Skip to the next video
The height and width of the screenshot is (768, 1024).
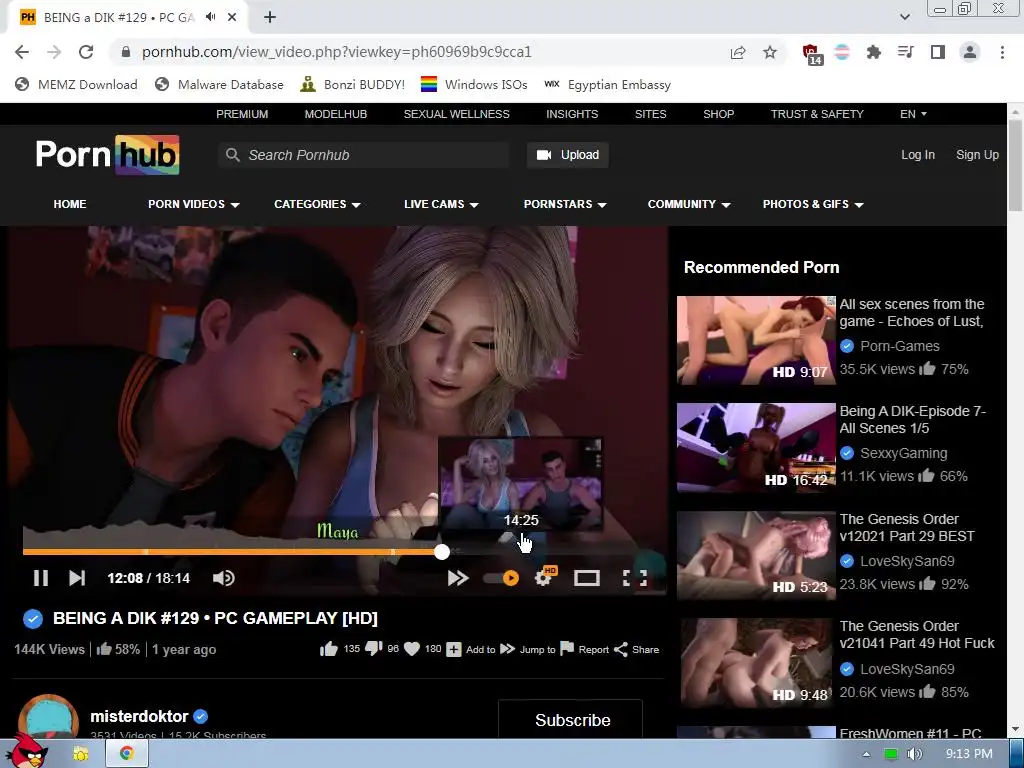coord(77,578)
